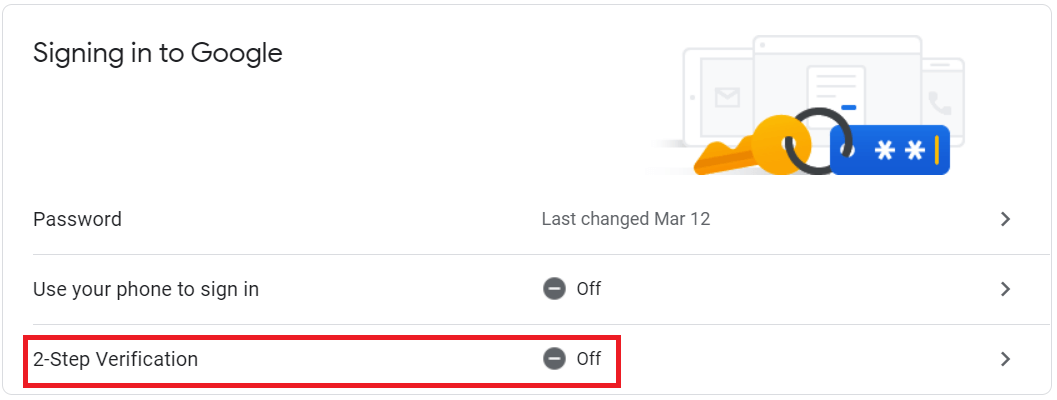Open the Use your phone to sign in chevron
The width and height of the screenshot is (1057, 400).
(x=1005, y=289)
